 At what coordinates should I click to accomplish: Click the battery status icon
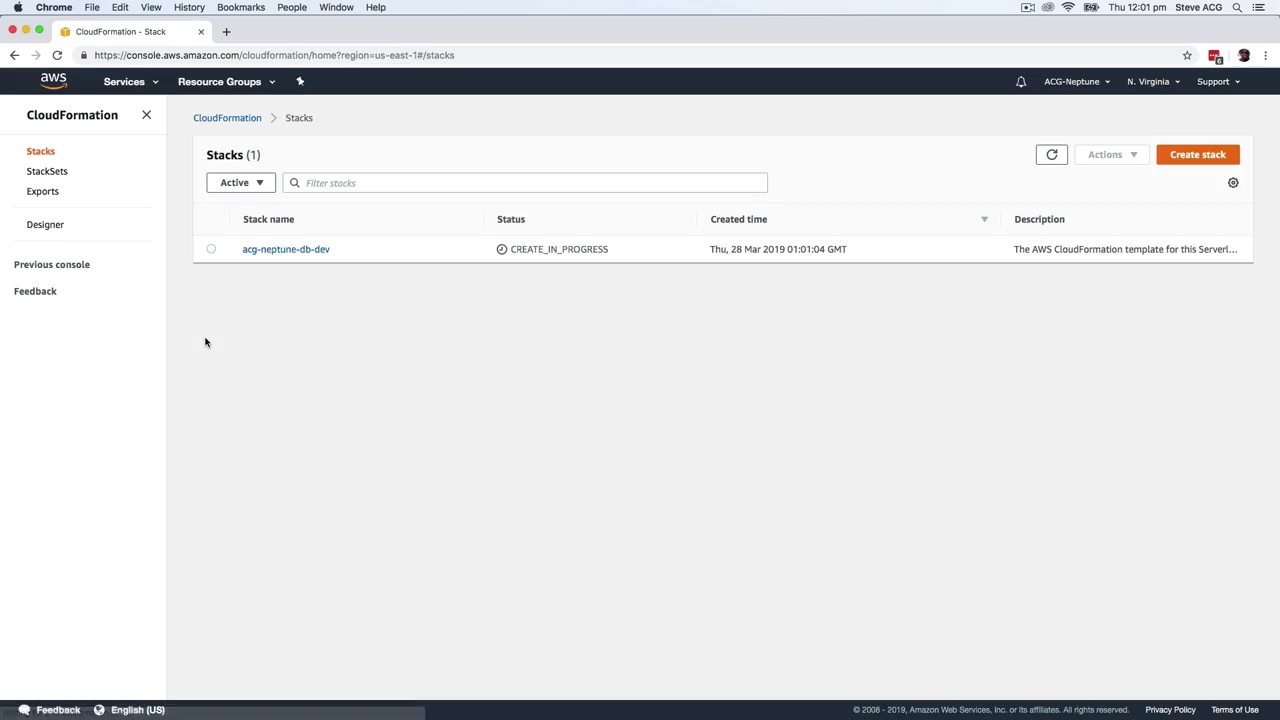point(1091,7)
